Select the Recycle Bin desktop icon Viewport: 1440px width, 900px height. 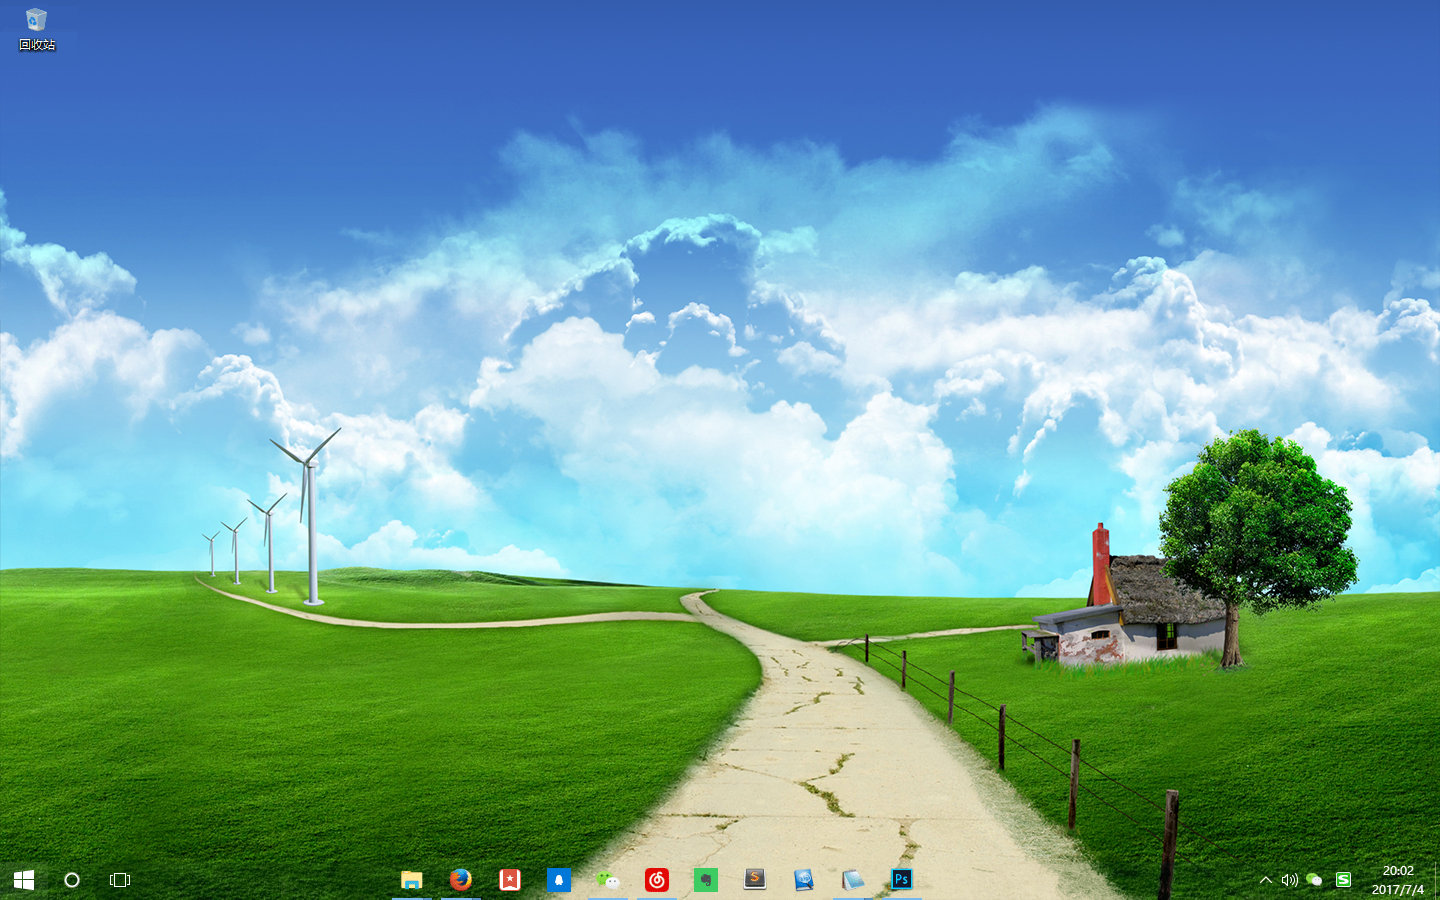coord(36,30)
